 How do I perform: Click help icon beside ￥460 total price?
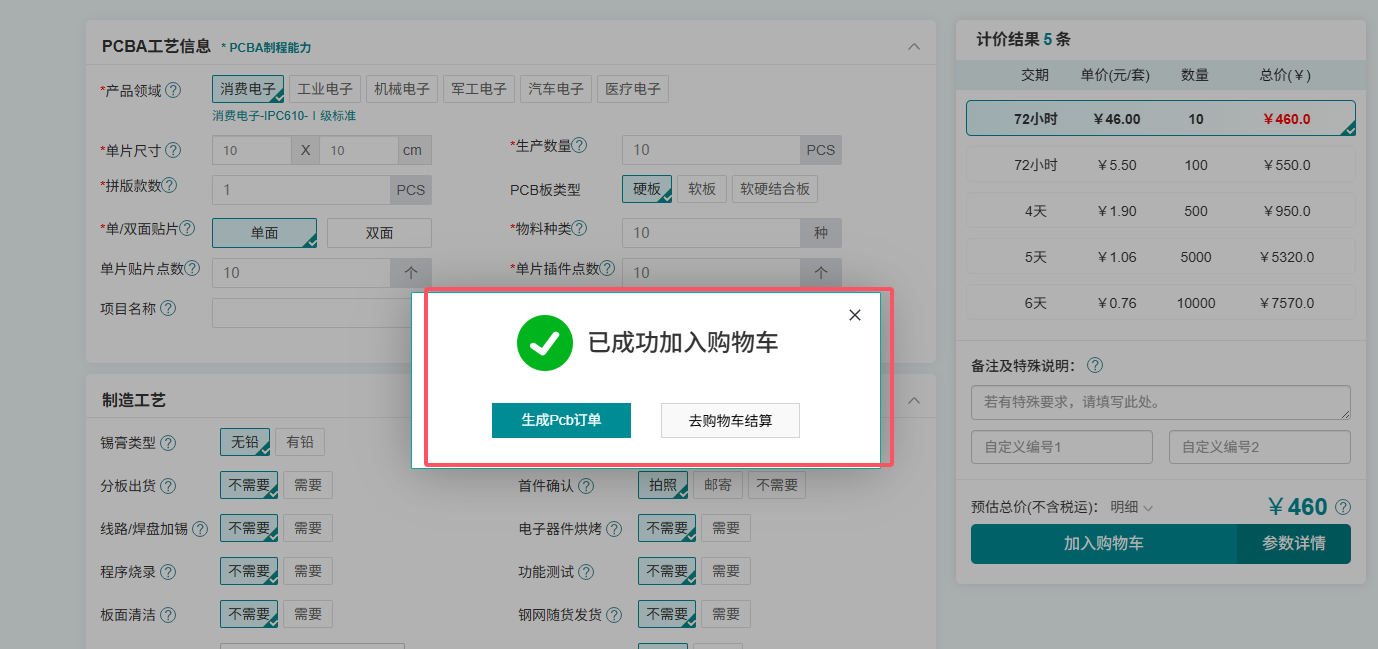(x=1343, y=507)
